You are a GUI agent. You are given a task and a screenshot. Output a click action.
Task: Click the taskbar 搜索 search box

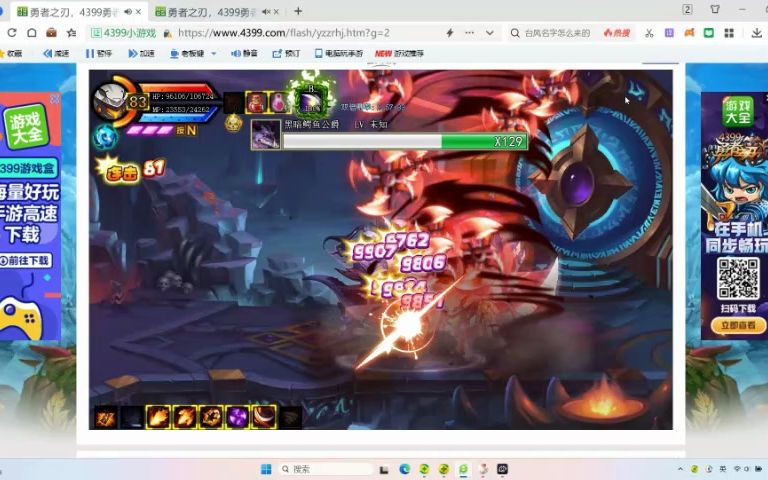[325, 469]
